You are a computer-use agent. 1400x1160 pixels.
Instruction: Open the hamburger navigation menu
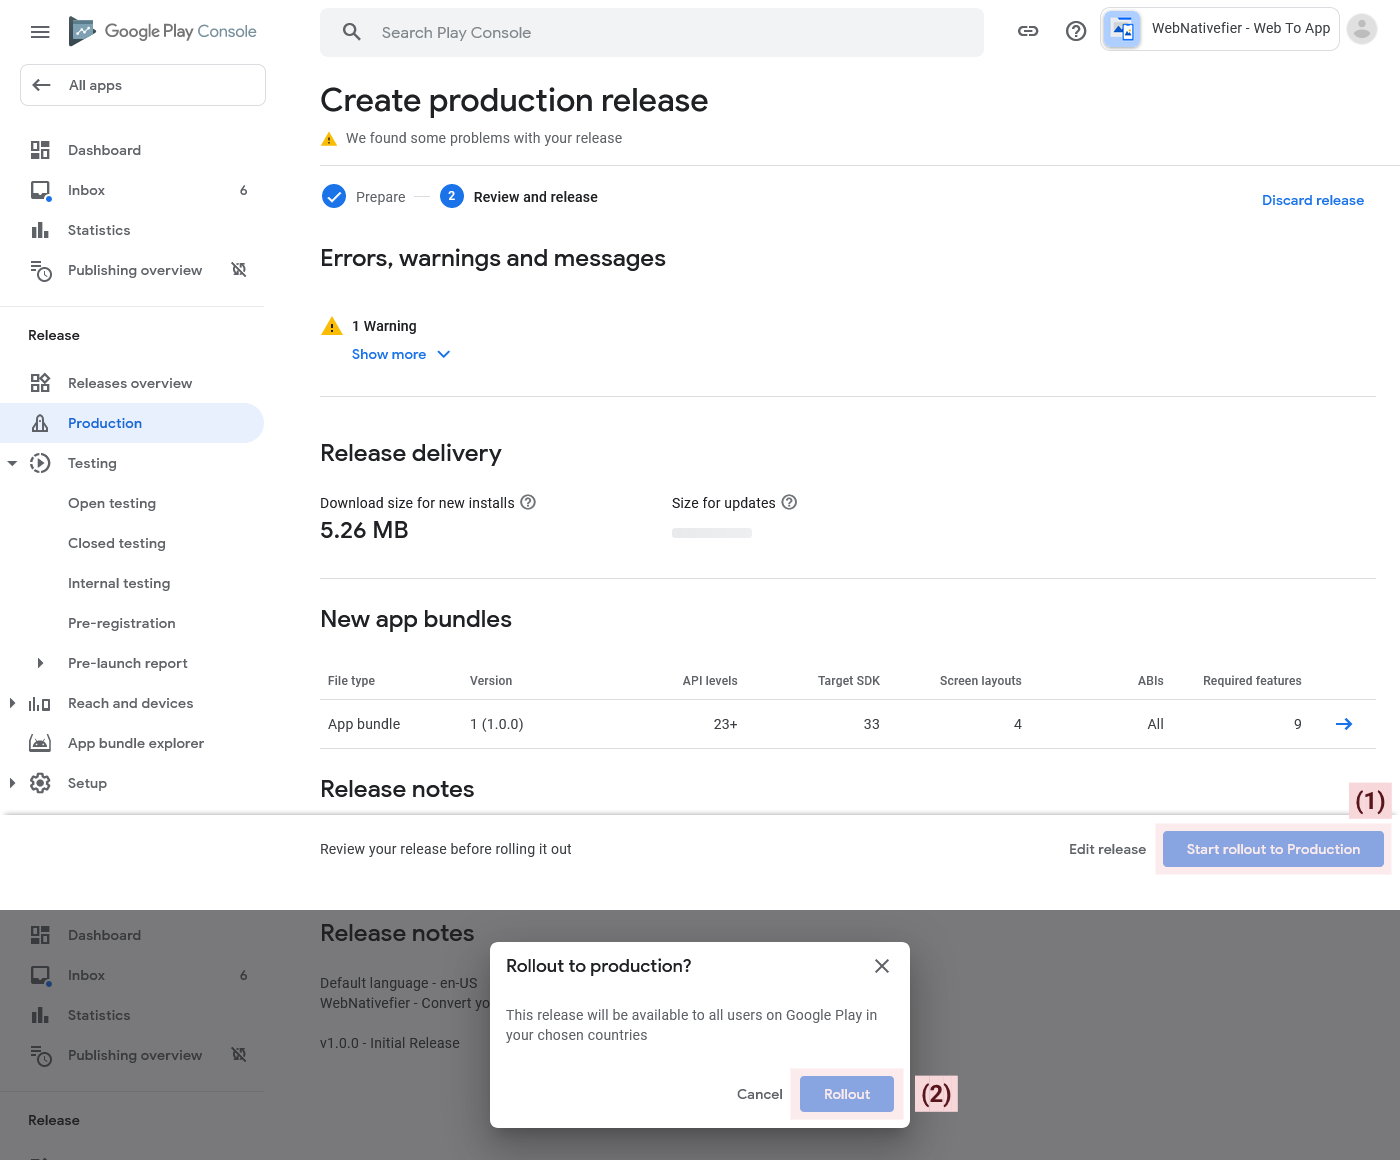click(x=40, y=32)
